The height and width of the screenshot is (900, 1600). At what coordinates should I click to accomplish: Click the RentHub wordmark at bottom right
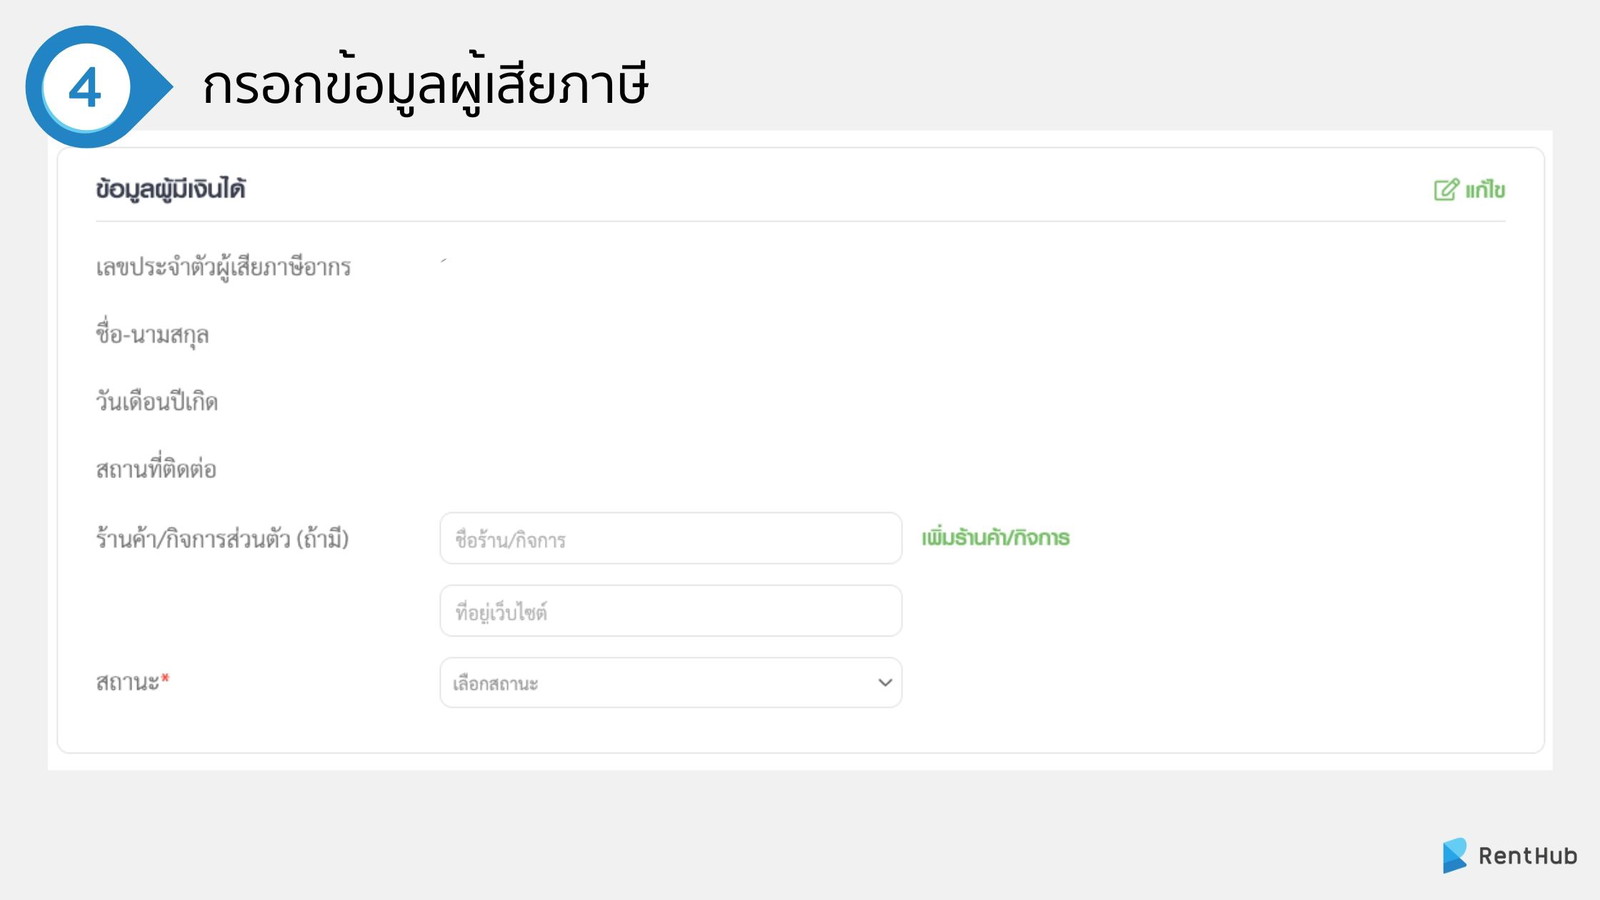click(x=1528, y=856)
